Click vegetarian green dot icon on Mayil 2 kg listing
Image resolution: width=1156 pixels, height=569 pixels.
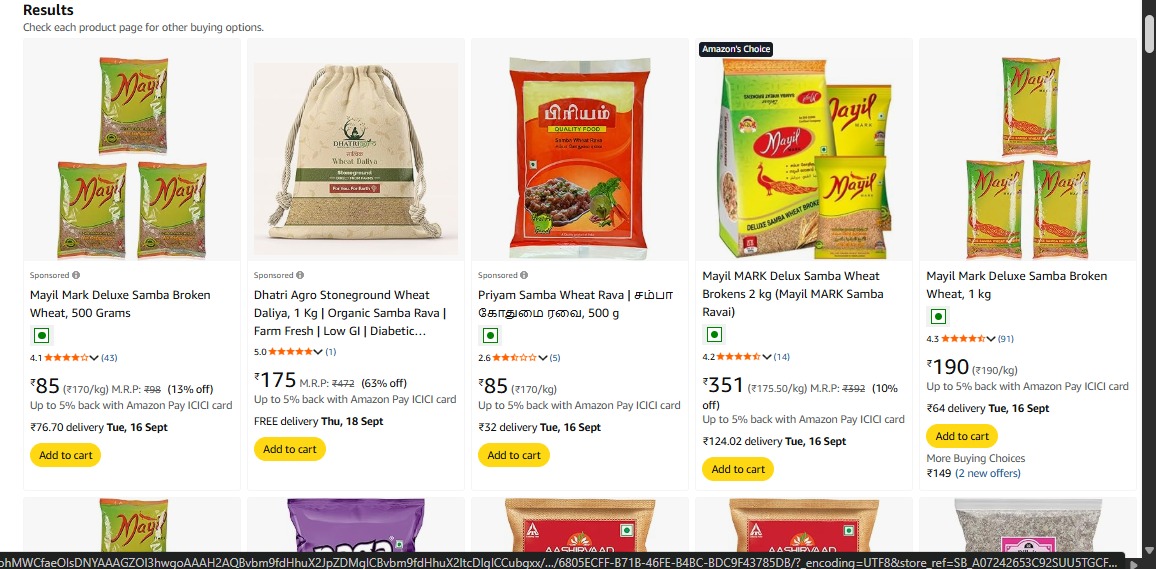(x=714, y=335)
